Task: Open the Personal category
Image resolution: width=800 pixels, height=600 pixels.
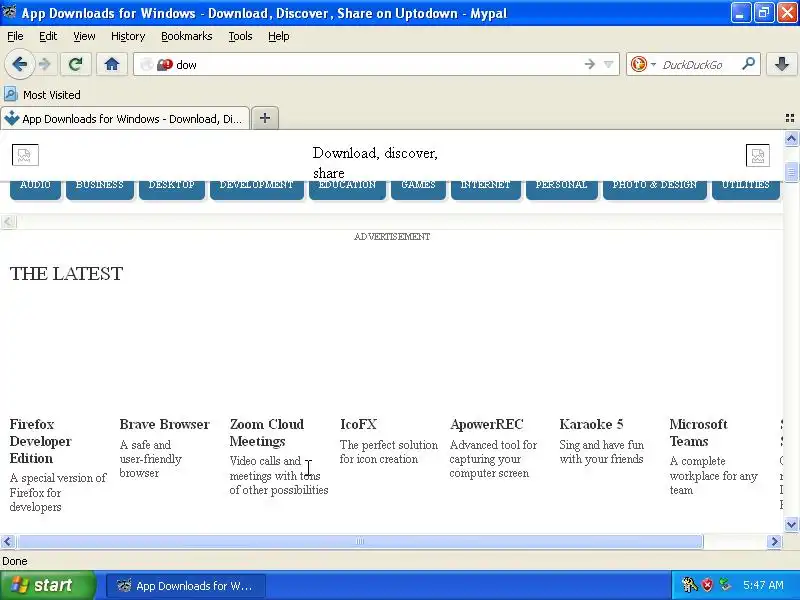Action: [562, 189]
